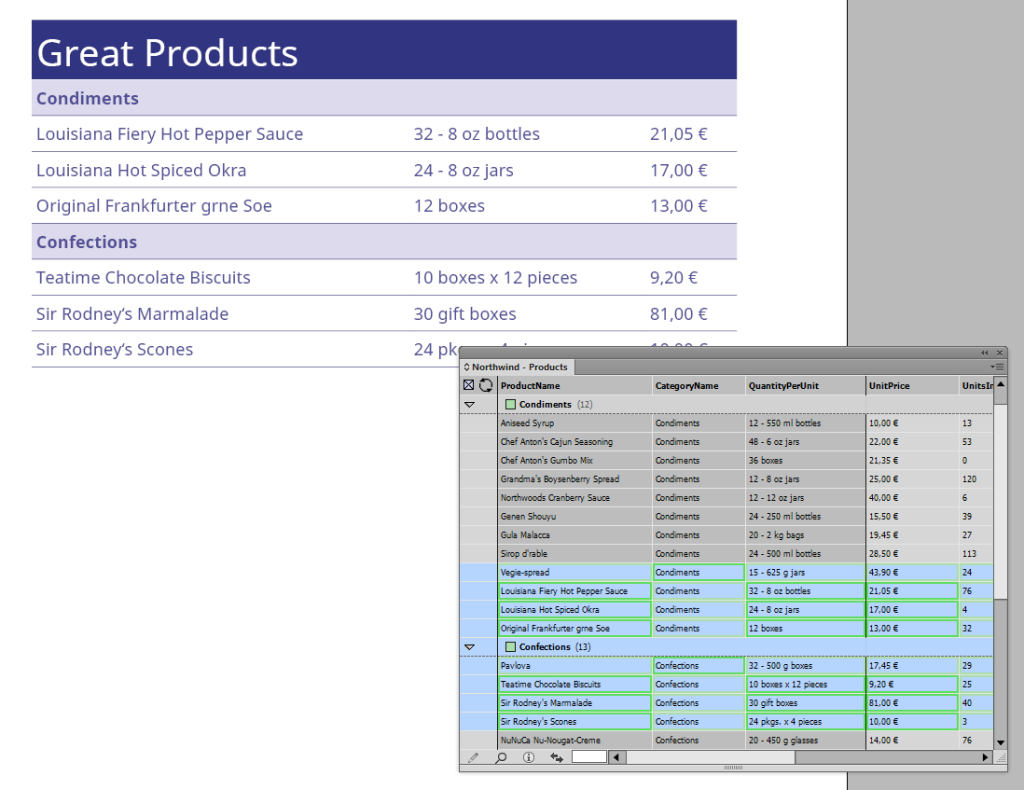This screenshot has width=1024, height=790.
Task: Click the horizontal scrollbar thumb
Action: [710, 757]
